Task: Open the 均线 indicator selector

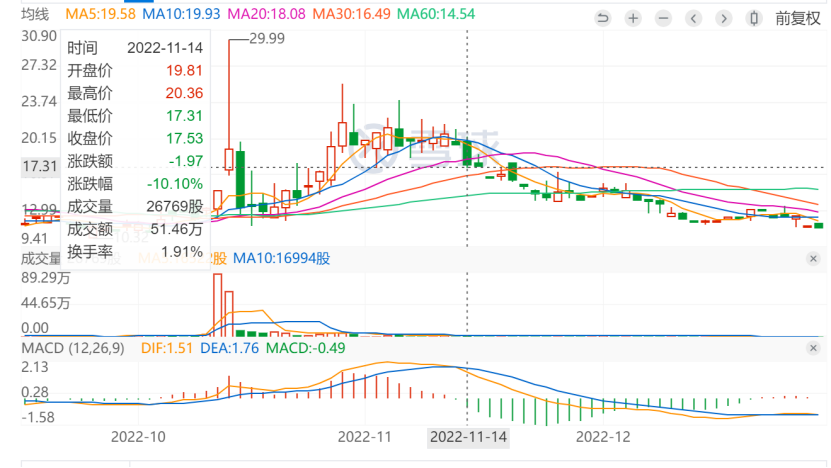Action: (35, 15)
